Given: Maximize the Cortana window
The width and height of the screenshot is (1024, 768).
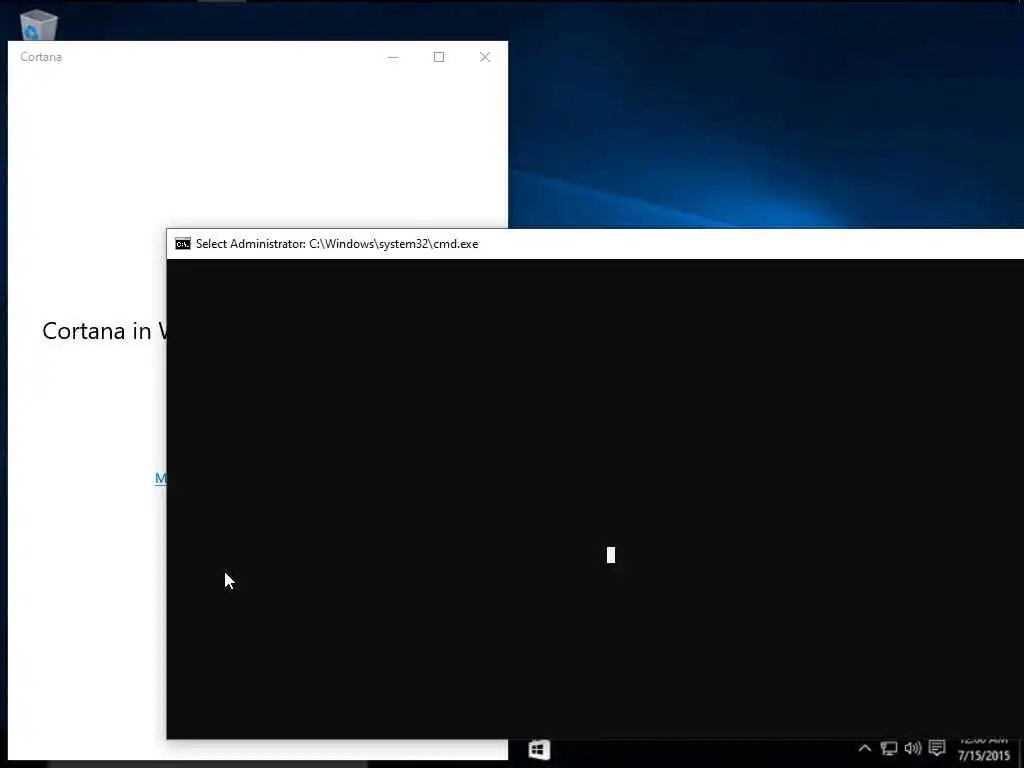Looking at the screenshot, I should pos(439,57).
